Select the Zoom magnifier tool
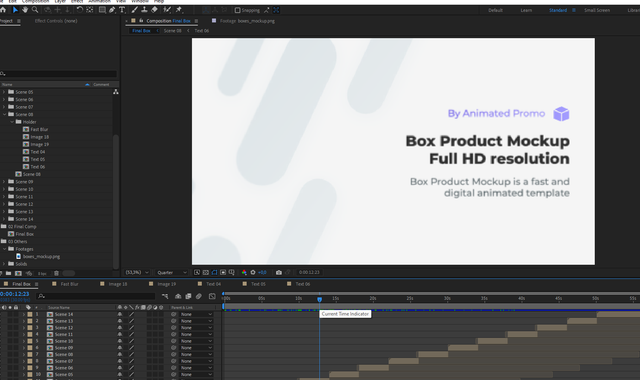The width and height of the screenshot is (640, 380). pyautogui.click(x=35, y=10)
